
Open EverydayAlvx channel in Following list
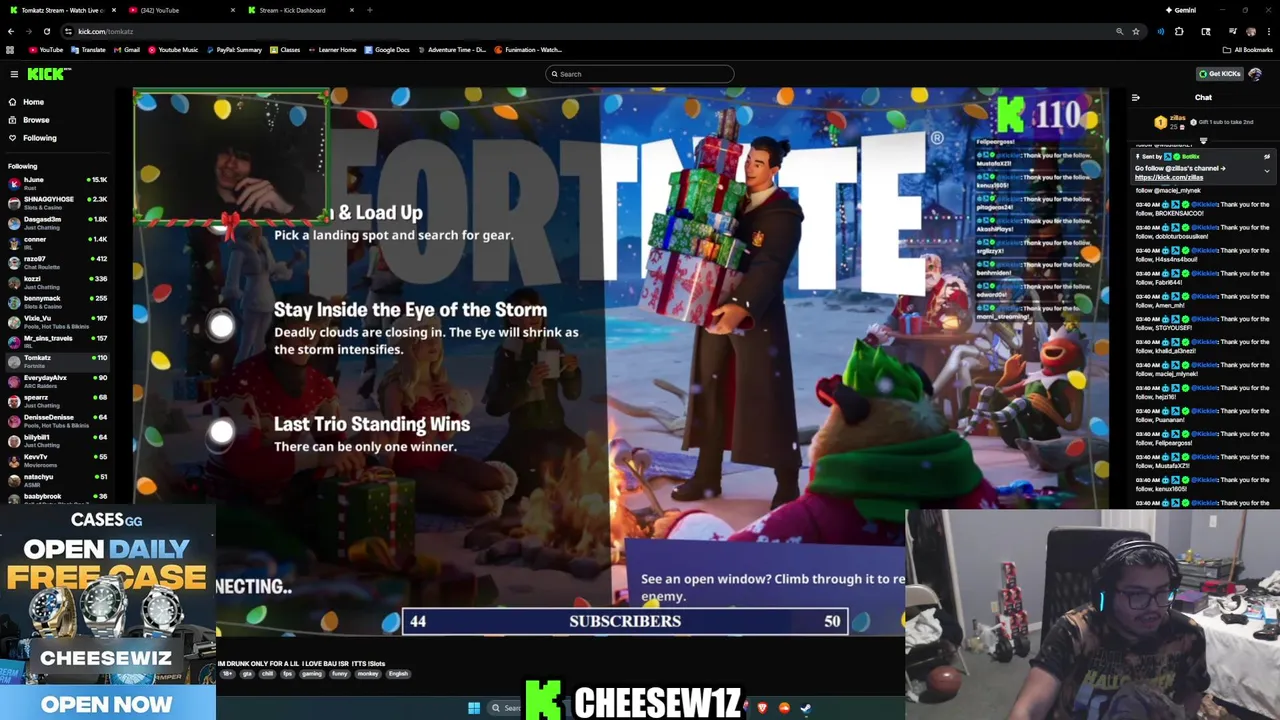click(57, 381)
